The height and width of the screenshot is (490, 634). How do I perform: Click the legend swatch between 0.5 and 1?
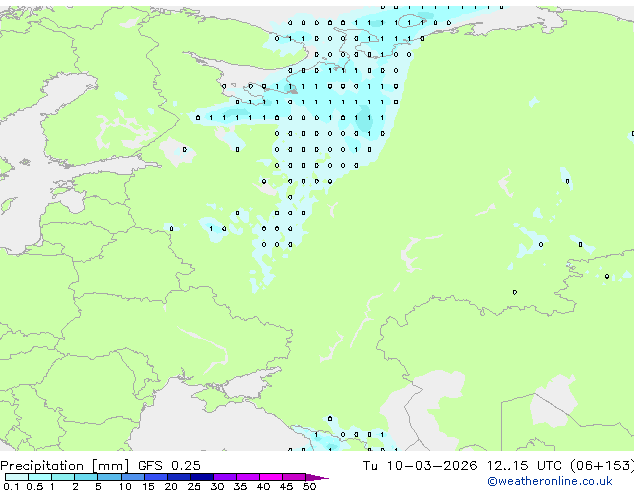tap(40, 477)
